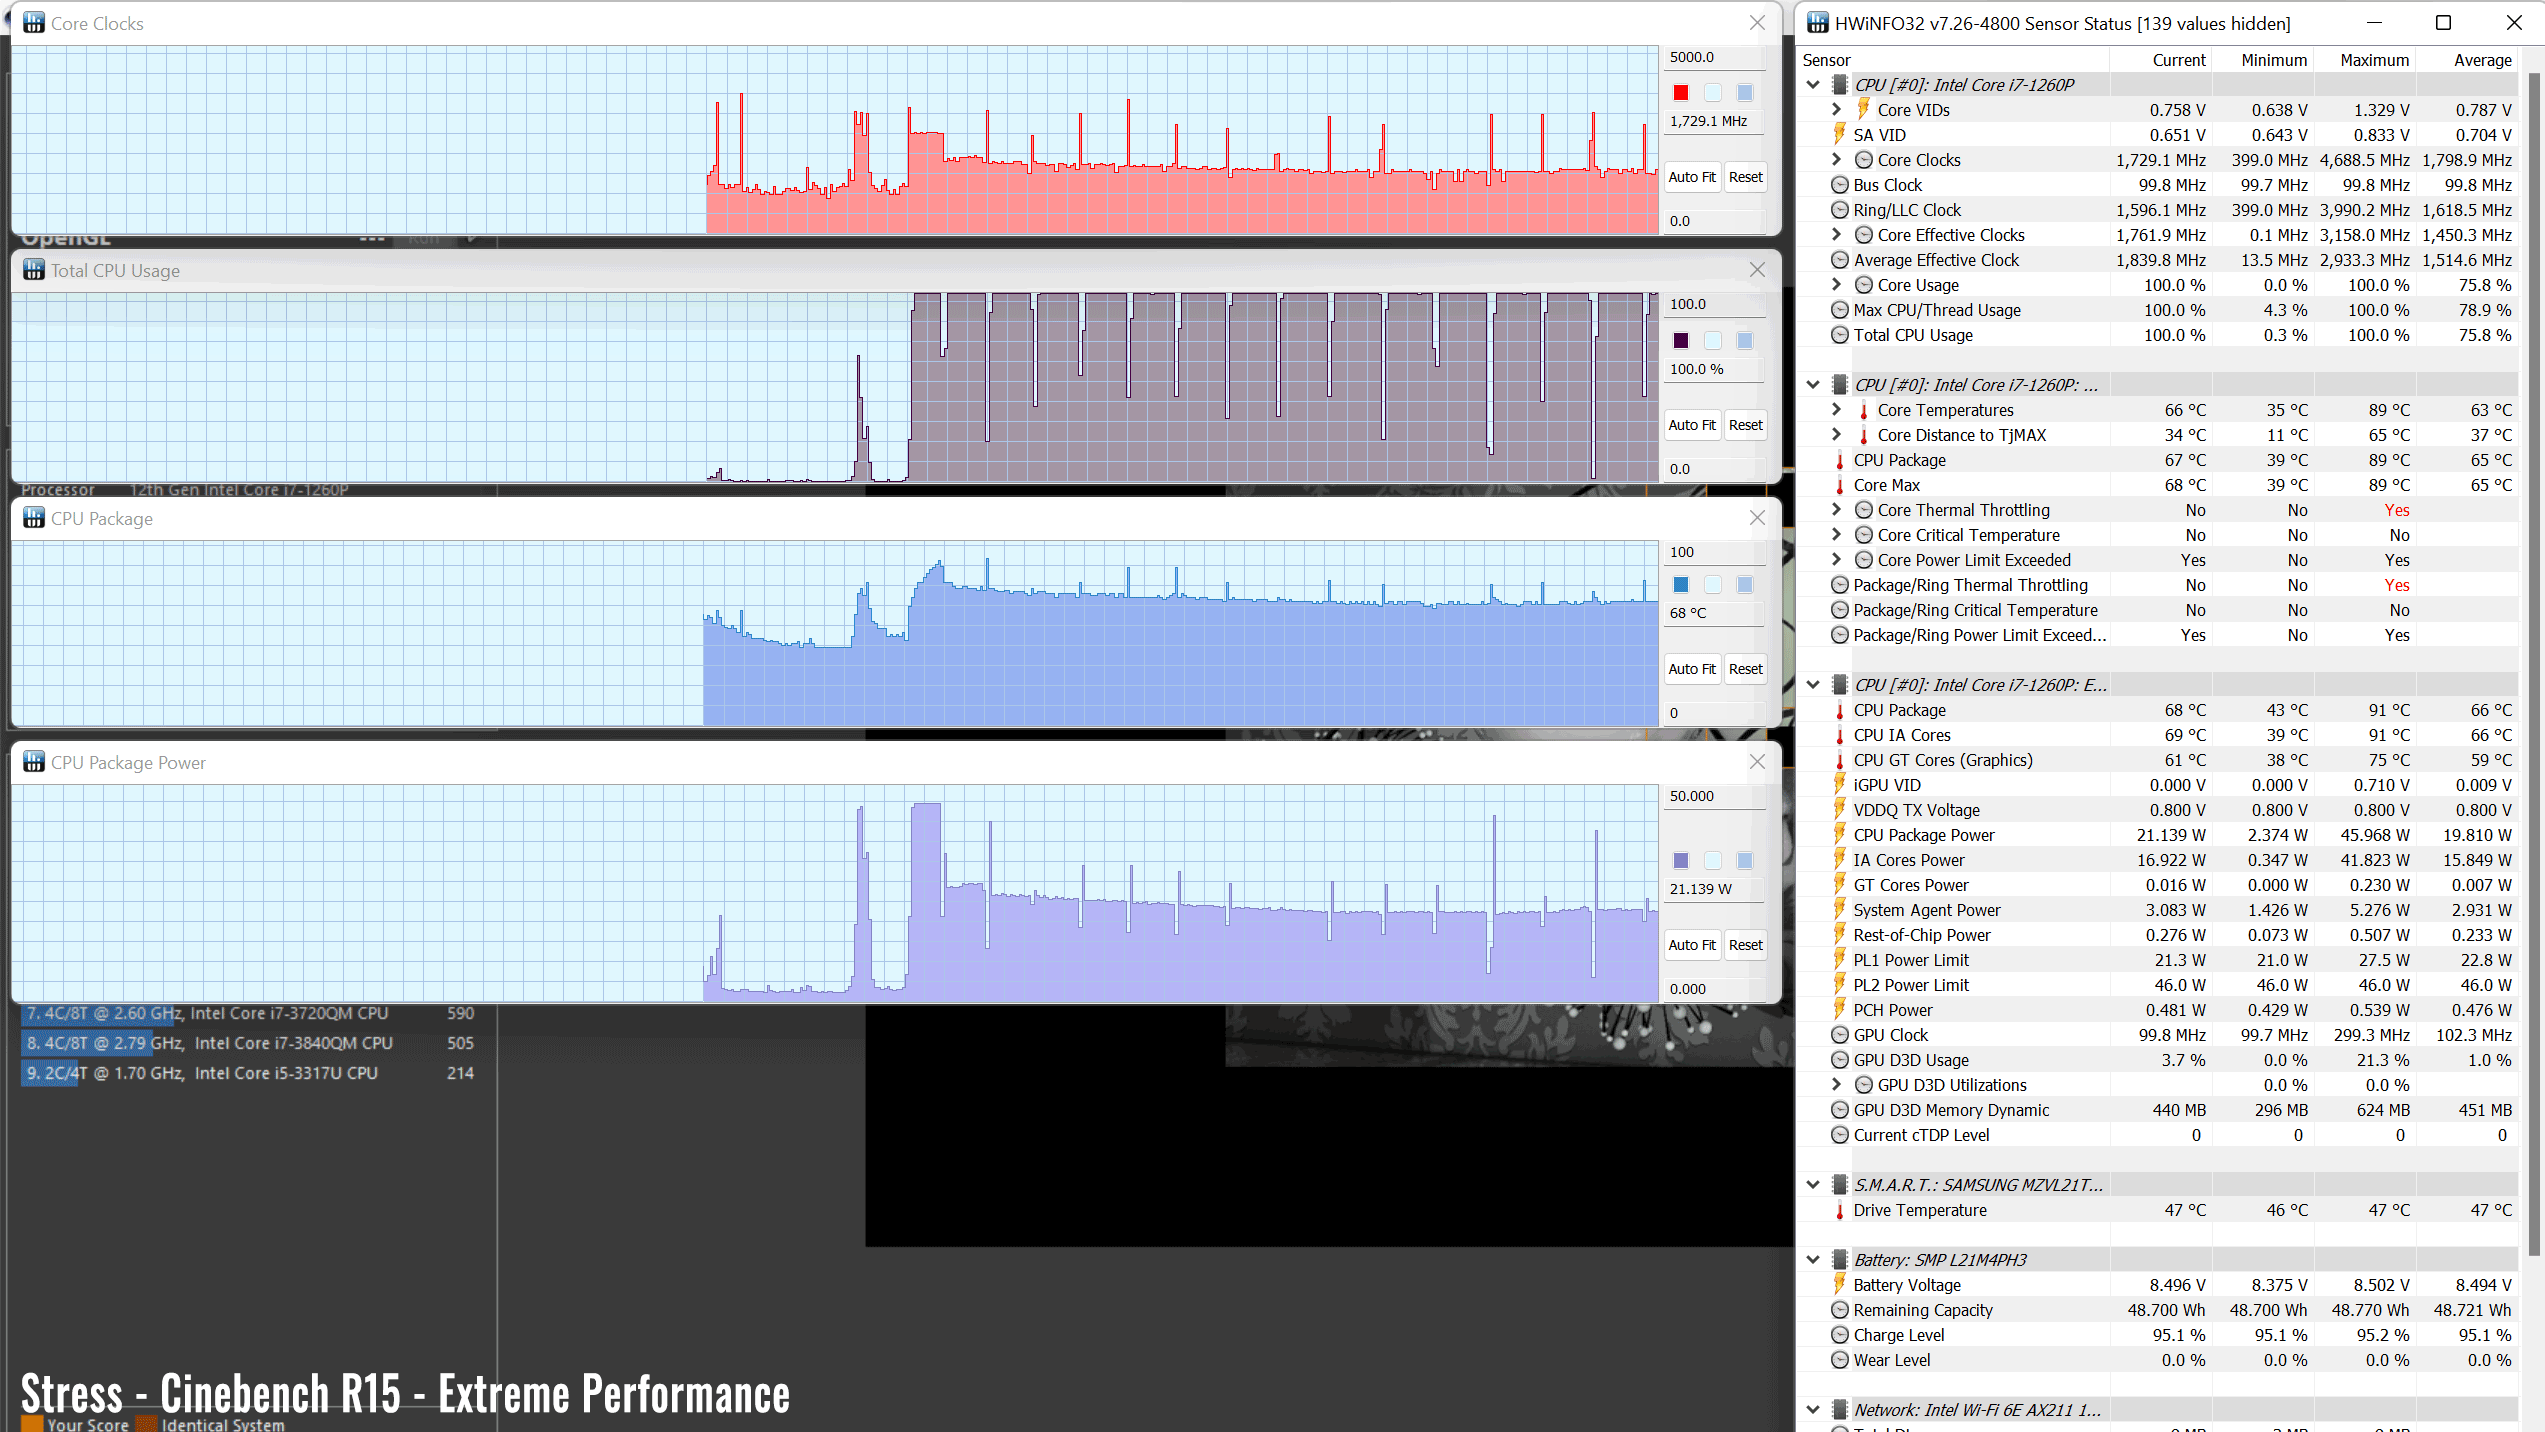Screen dimensions: 2545x1432
Task: Click the circle icon beside Package/Ring Thermal Throttling
Action: [x=1839, y=585]
